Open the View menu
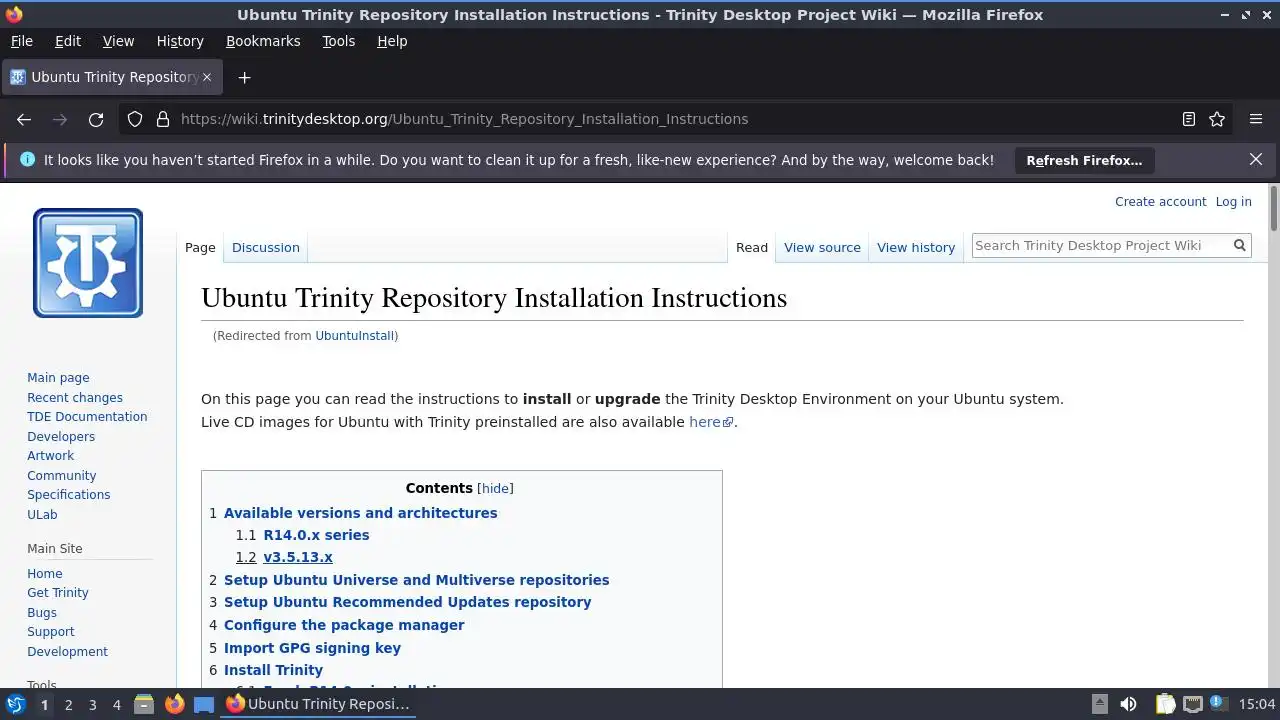Screen dimensions: 1280x720 tap(118, 41)
